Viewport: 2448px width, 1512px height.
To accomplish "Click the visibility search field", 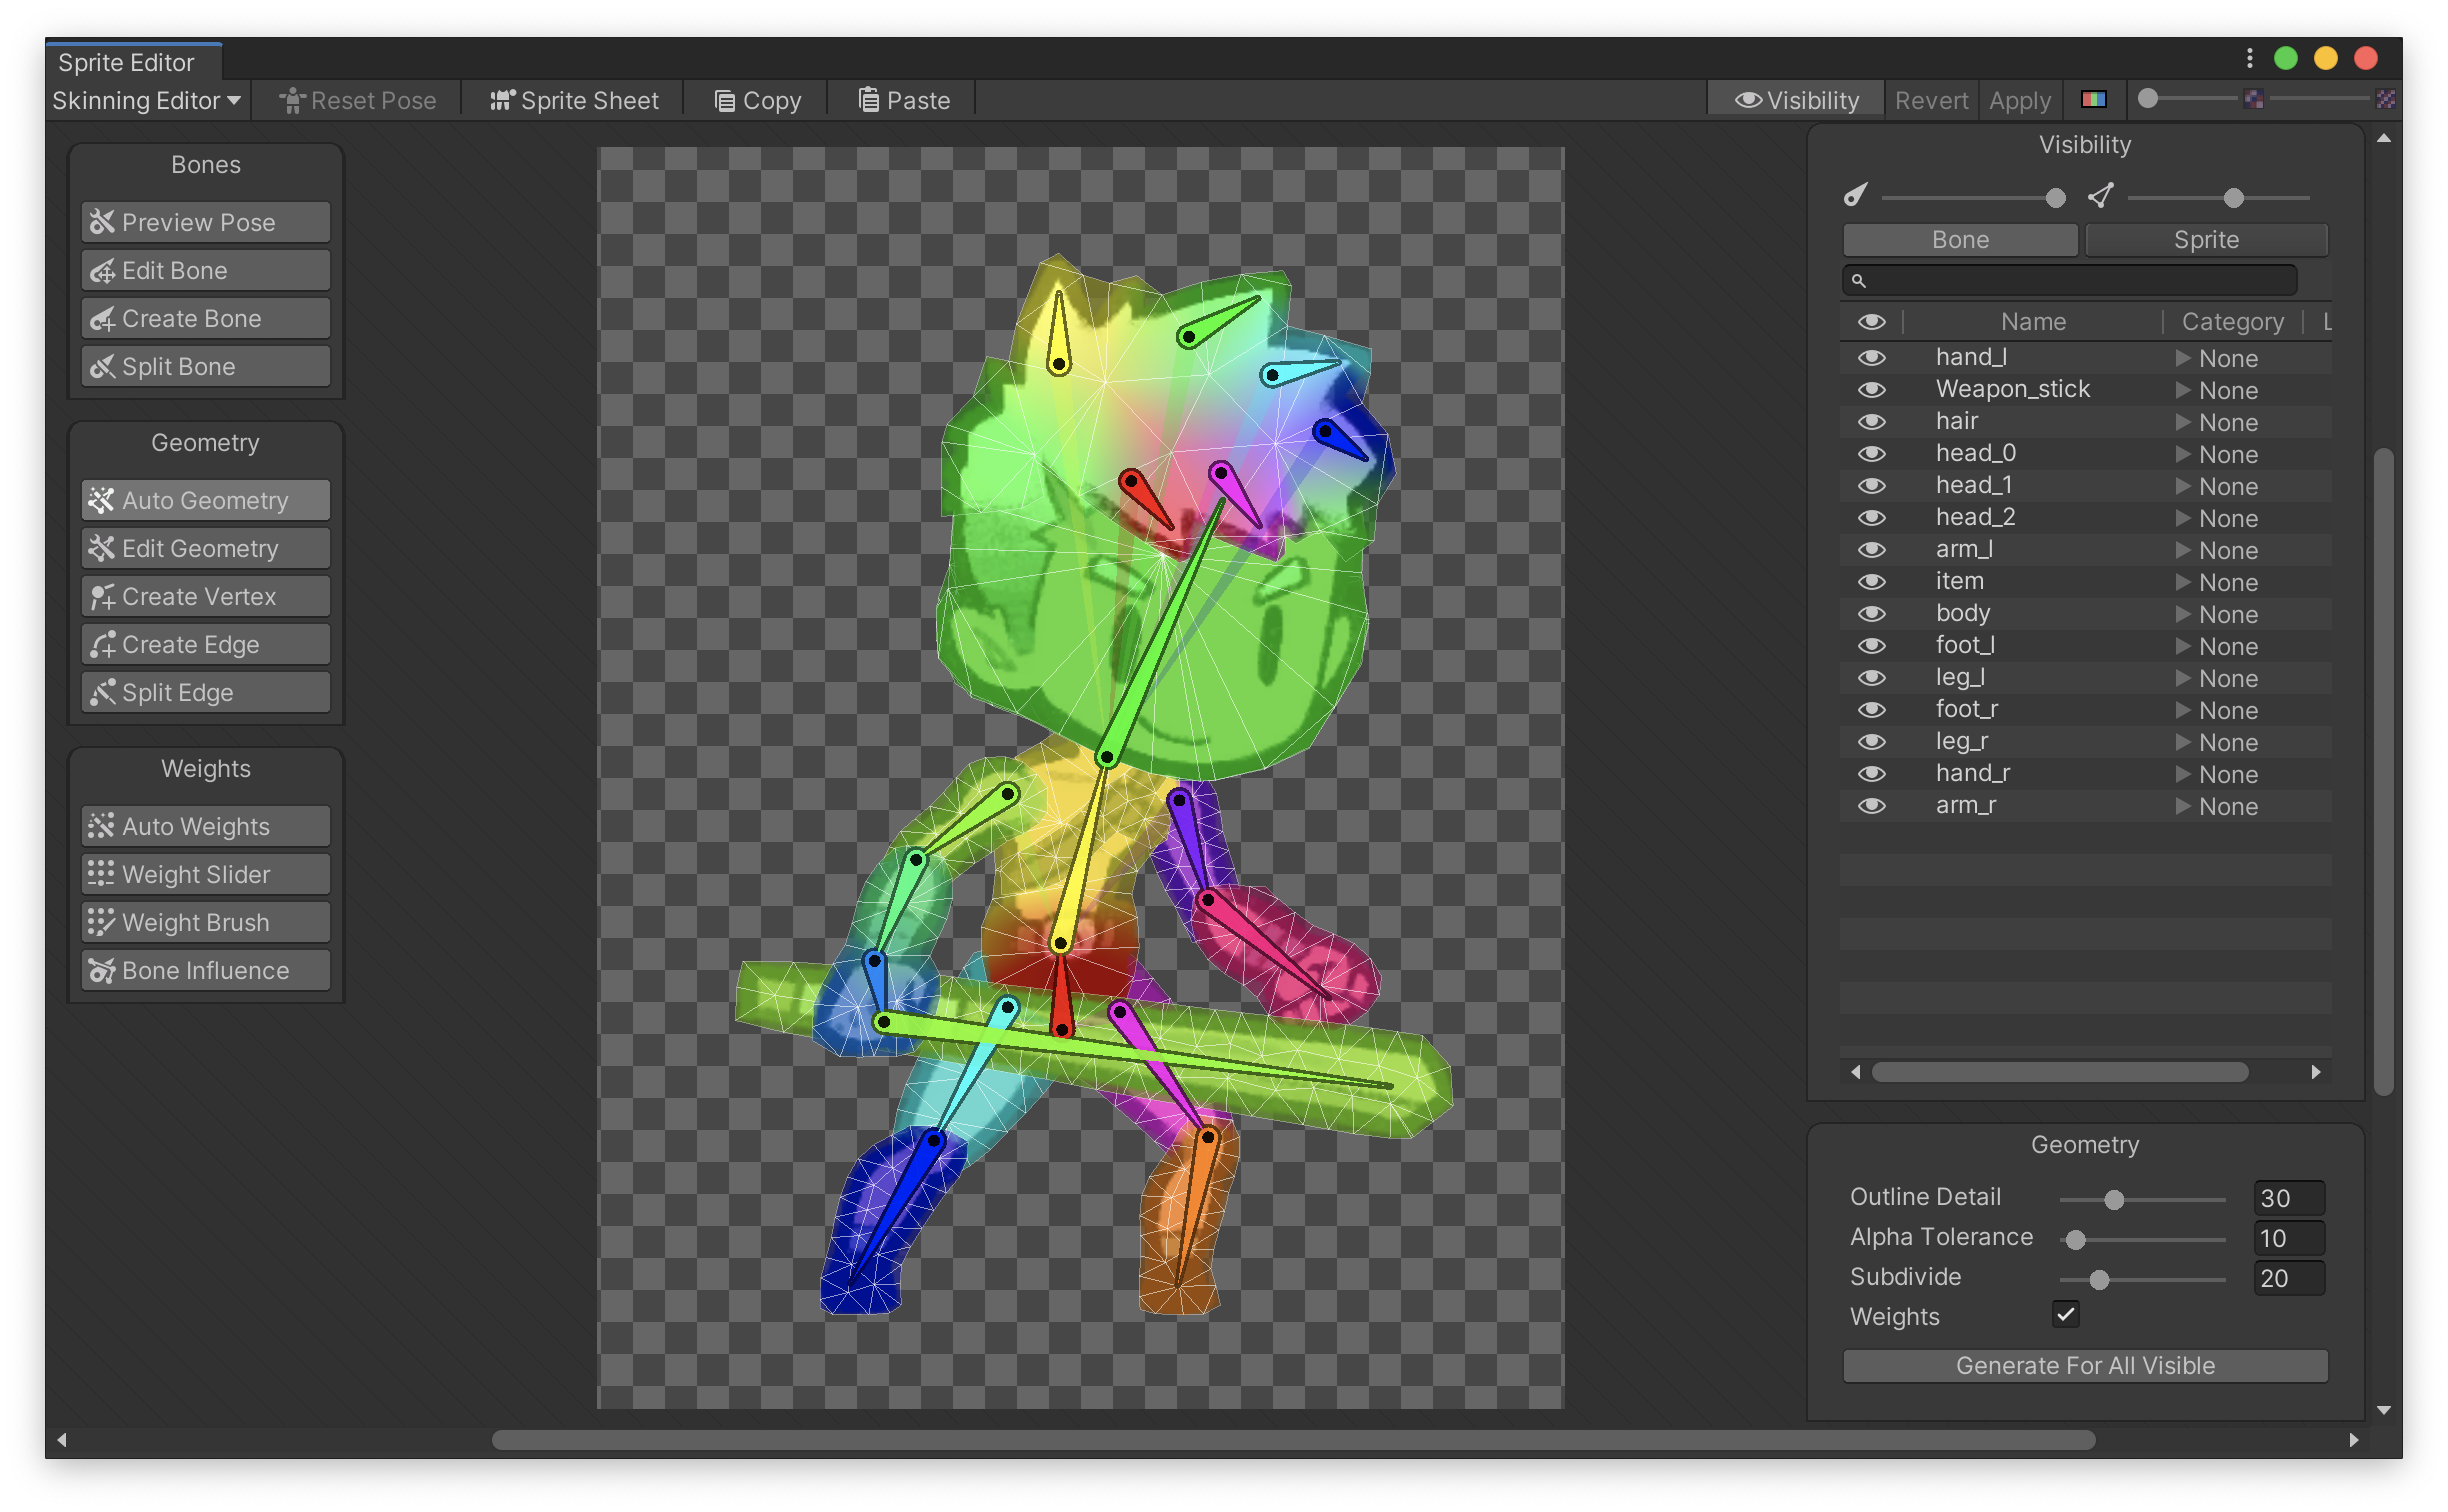I will coord(2068,281).
